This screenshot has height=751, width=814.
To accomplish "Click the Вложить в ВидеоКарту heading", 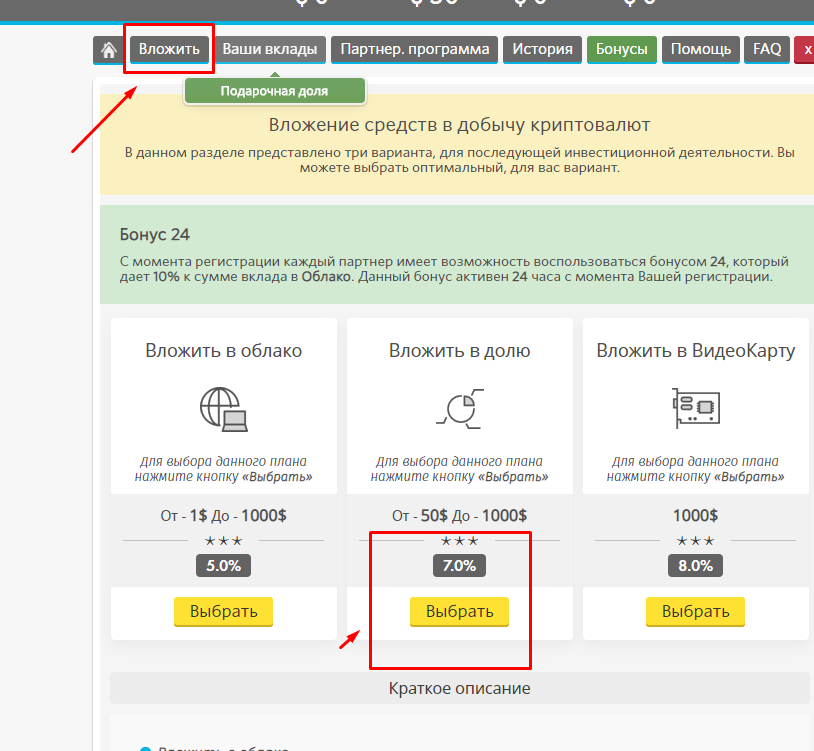I will coord(696,351).
